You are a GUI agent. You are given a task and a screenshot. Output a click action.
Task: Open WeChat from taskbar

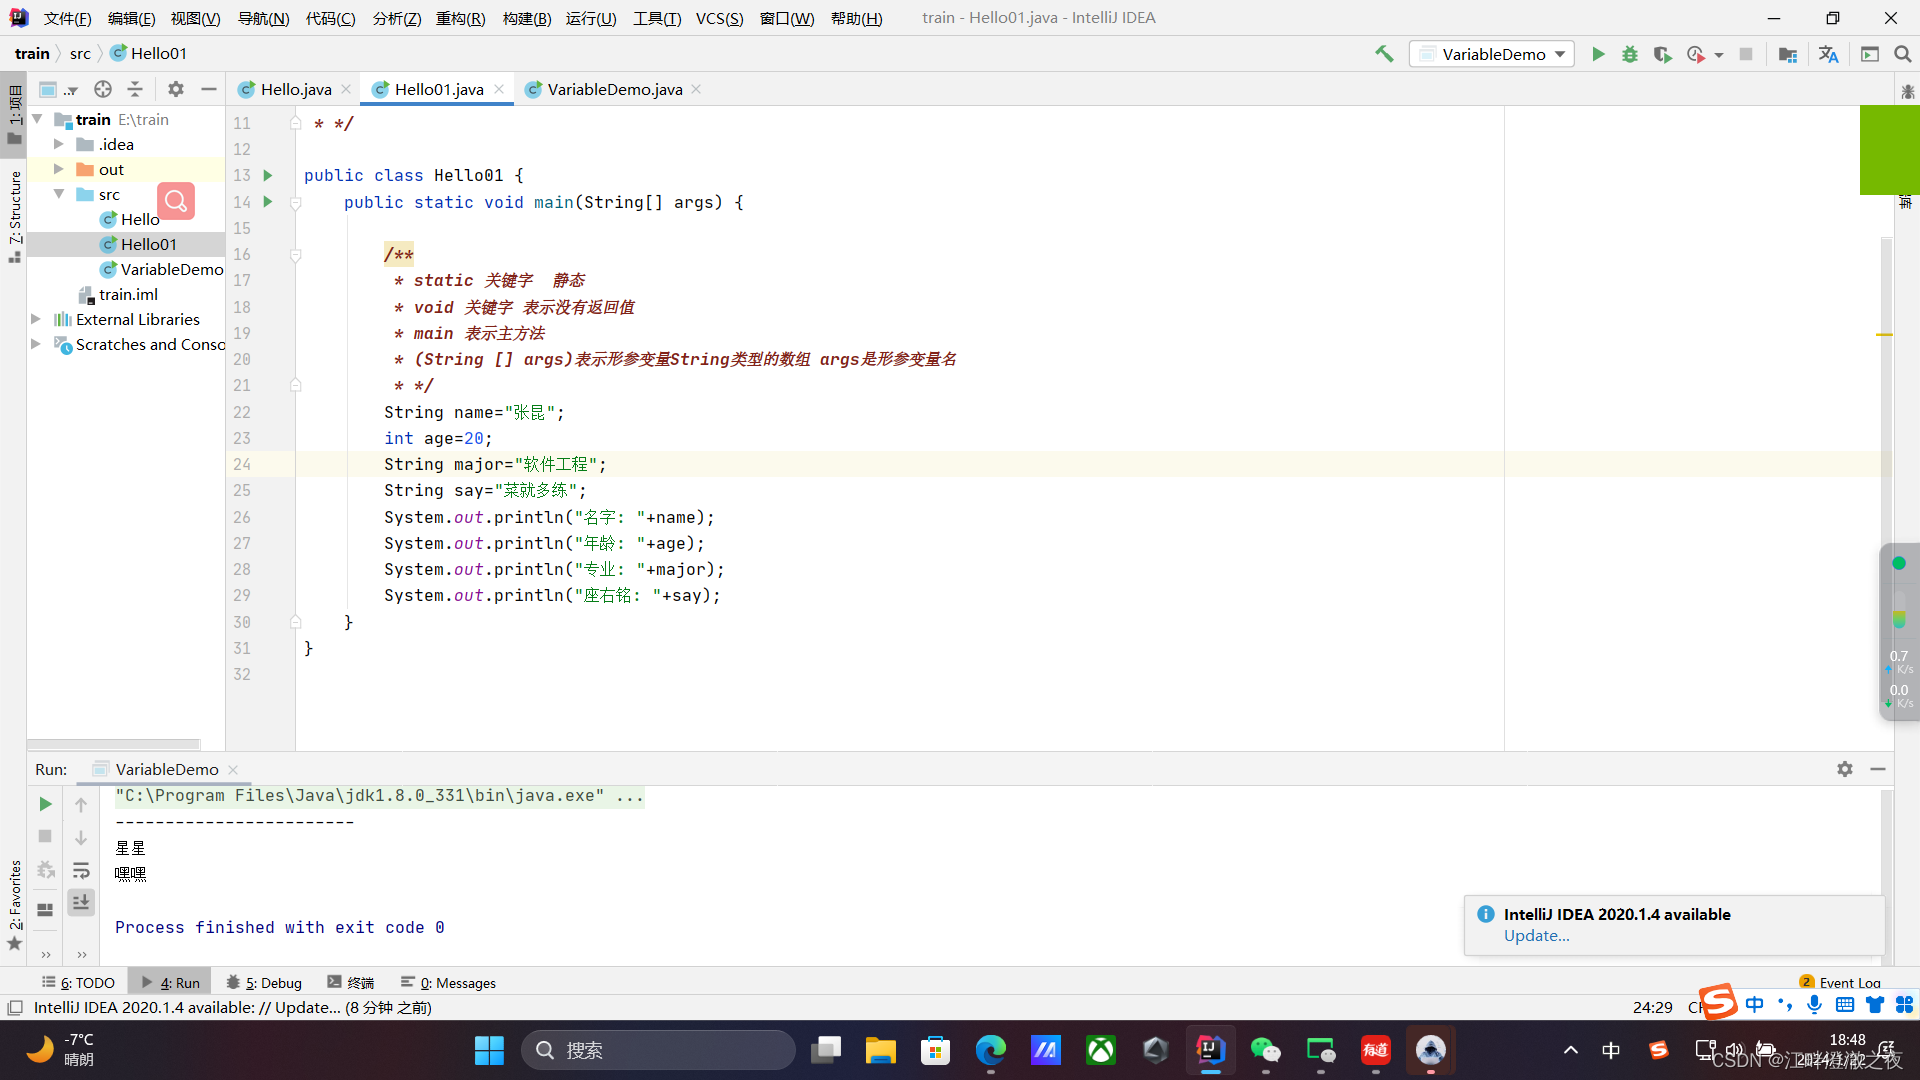[1266, 1050]
